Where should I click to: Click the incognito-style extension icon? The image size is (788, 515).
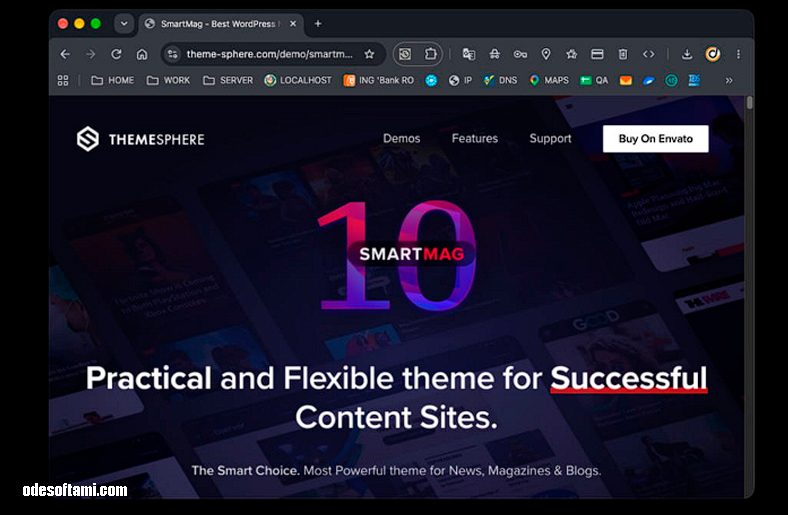(495, 54)
